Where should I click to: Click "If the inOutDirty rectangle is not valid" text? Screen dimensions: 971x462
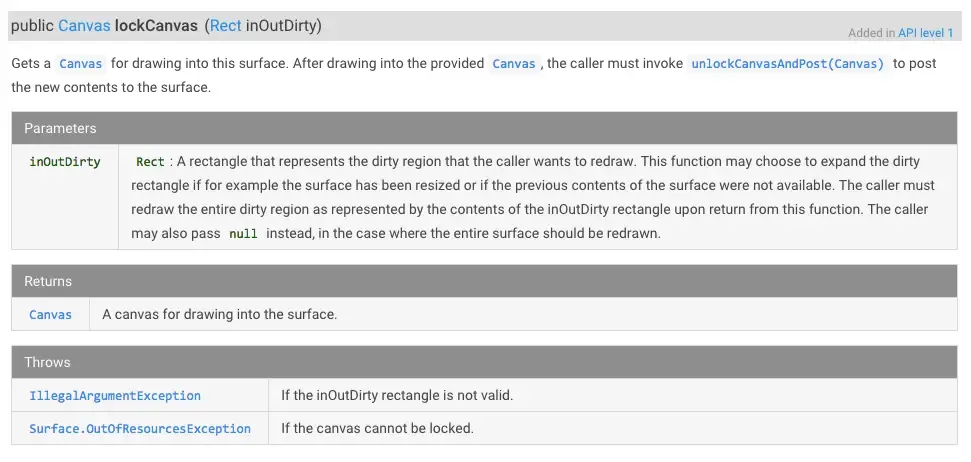pyautogui.click(x=397, y=396)
